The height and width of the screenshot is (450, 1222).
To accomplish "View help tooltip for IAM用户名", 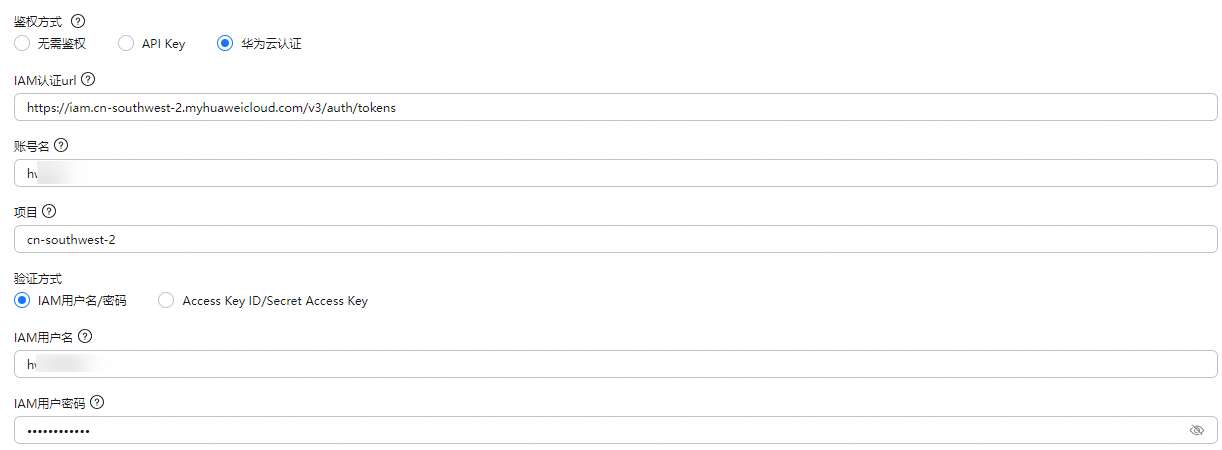I will (x=84, y=336).
